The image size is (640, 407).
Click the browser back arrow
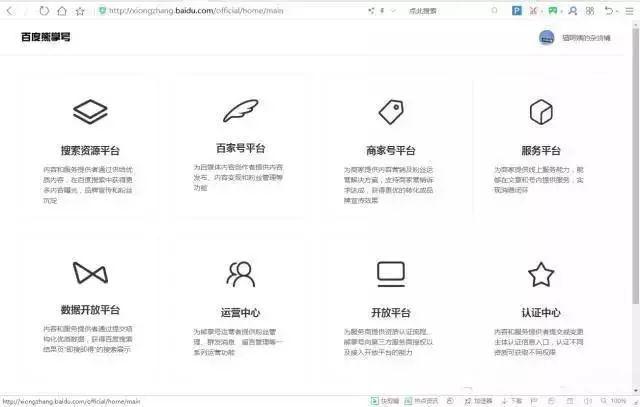(10, 11)
